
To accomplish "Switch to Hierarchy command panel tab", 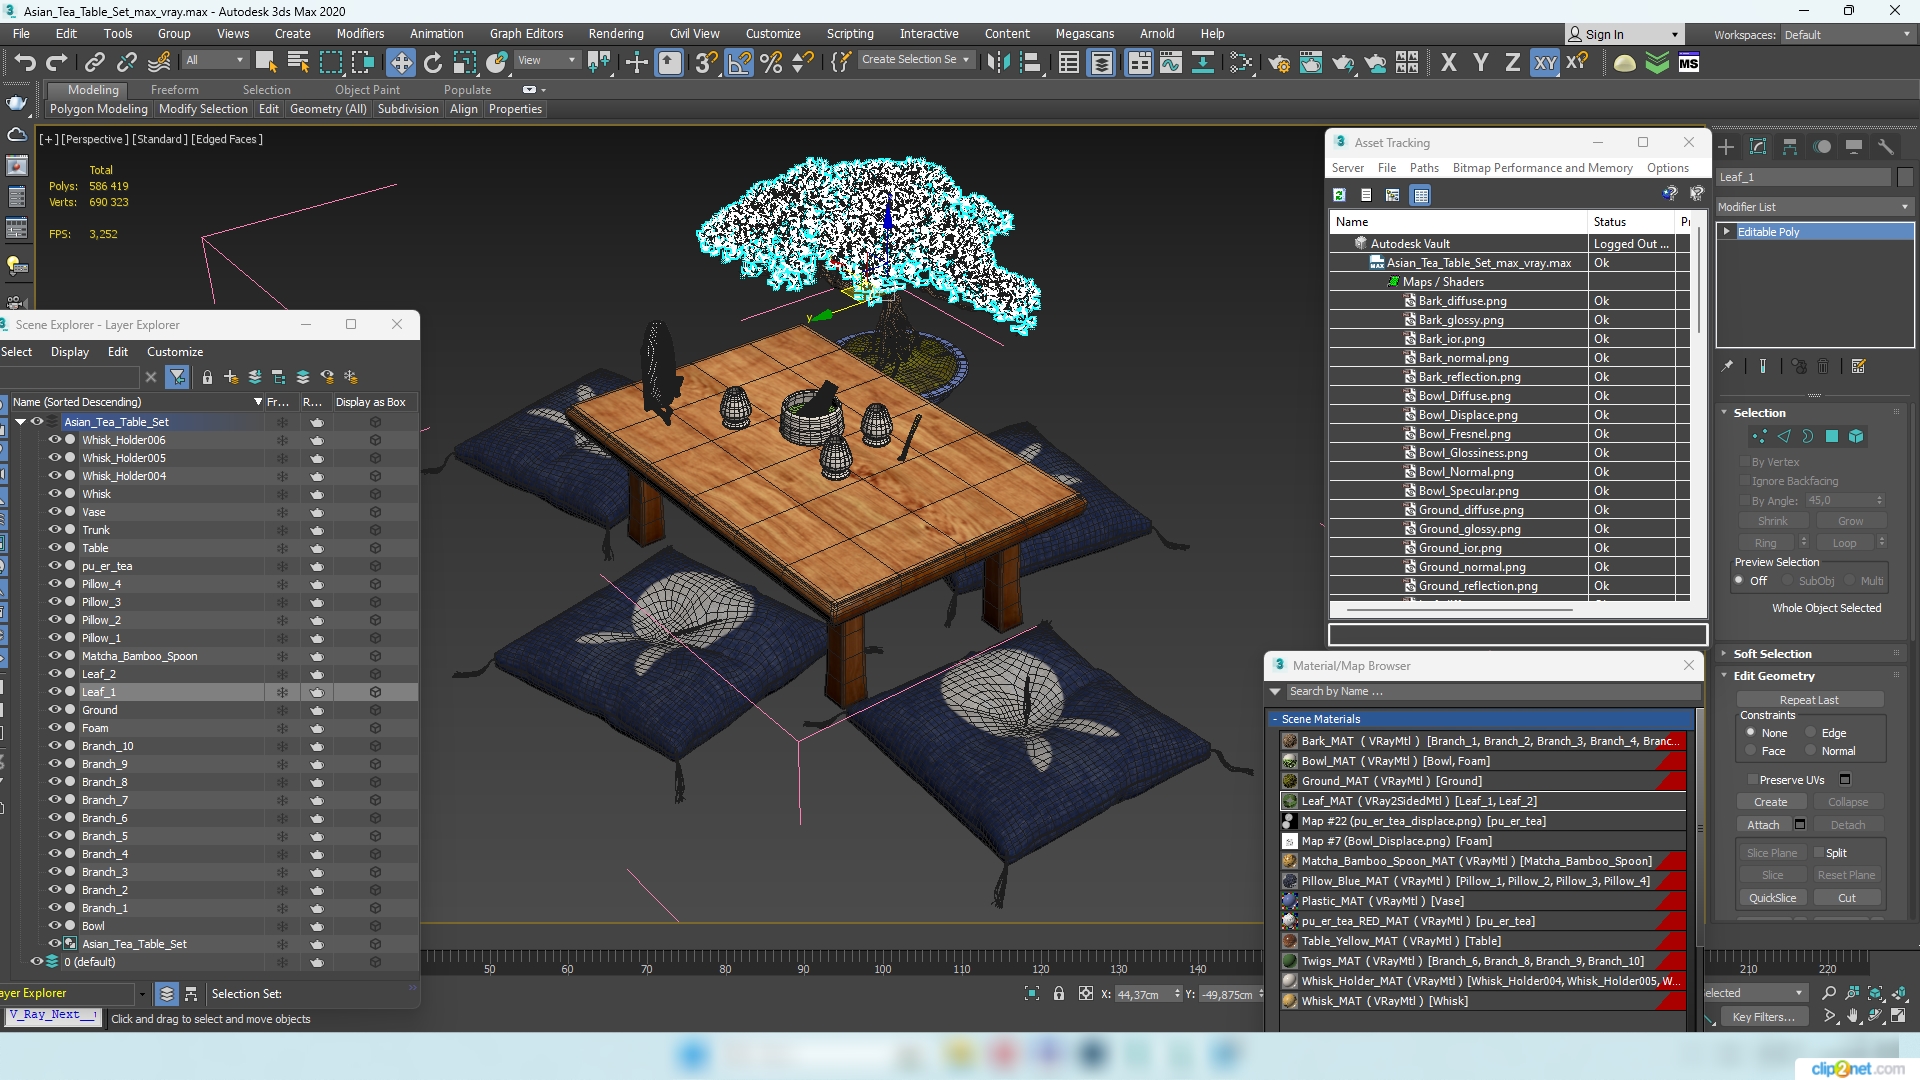I will (1790, 147).
